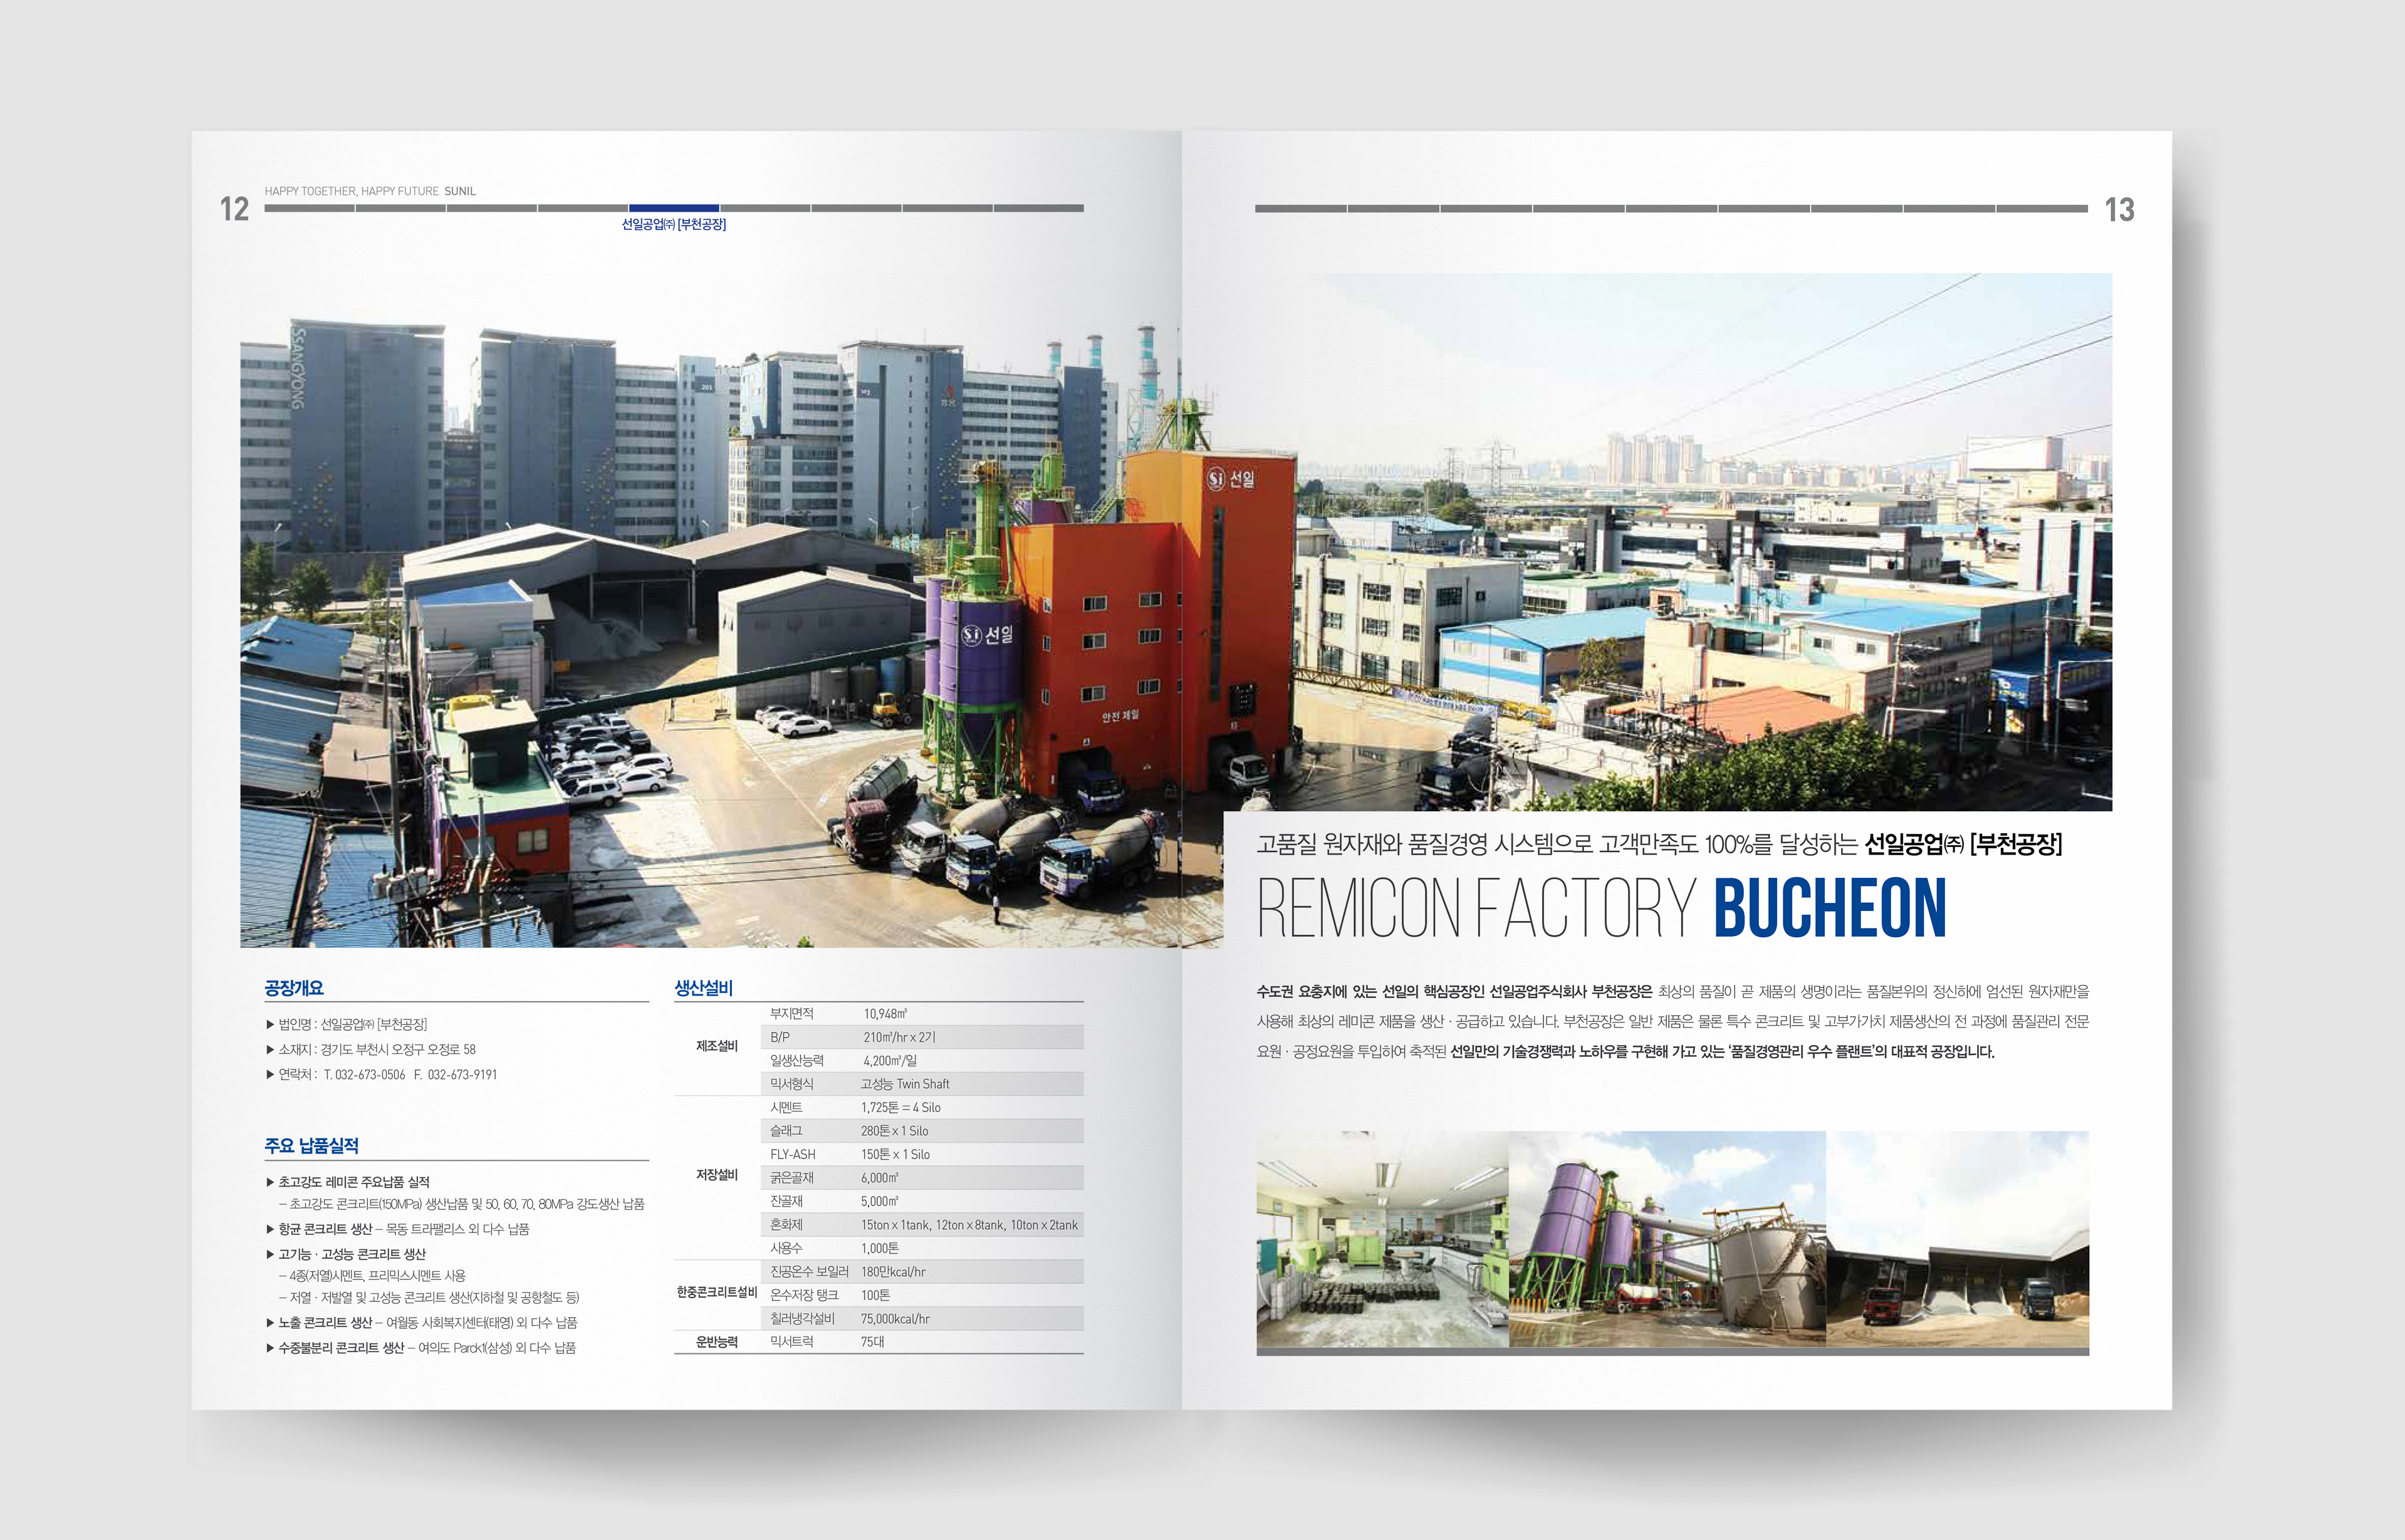Open the laboratory interior thumbnail photo
Screen dimensions: 2405x1540
[x=1382, y=1240]
